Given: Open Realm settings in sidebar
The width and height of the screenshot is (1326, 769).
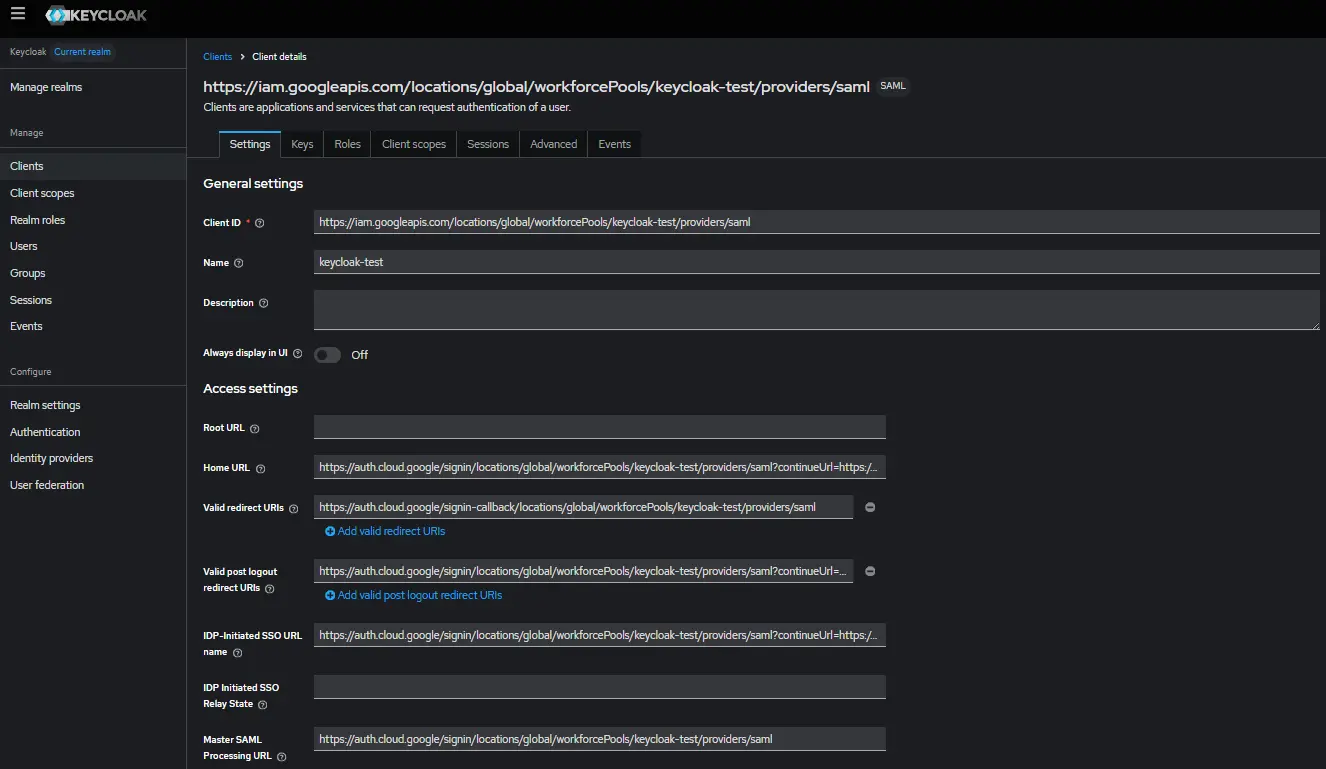Looking at the screenshot, I should tap(45, 405).
